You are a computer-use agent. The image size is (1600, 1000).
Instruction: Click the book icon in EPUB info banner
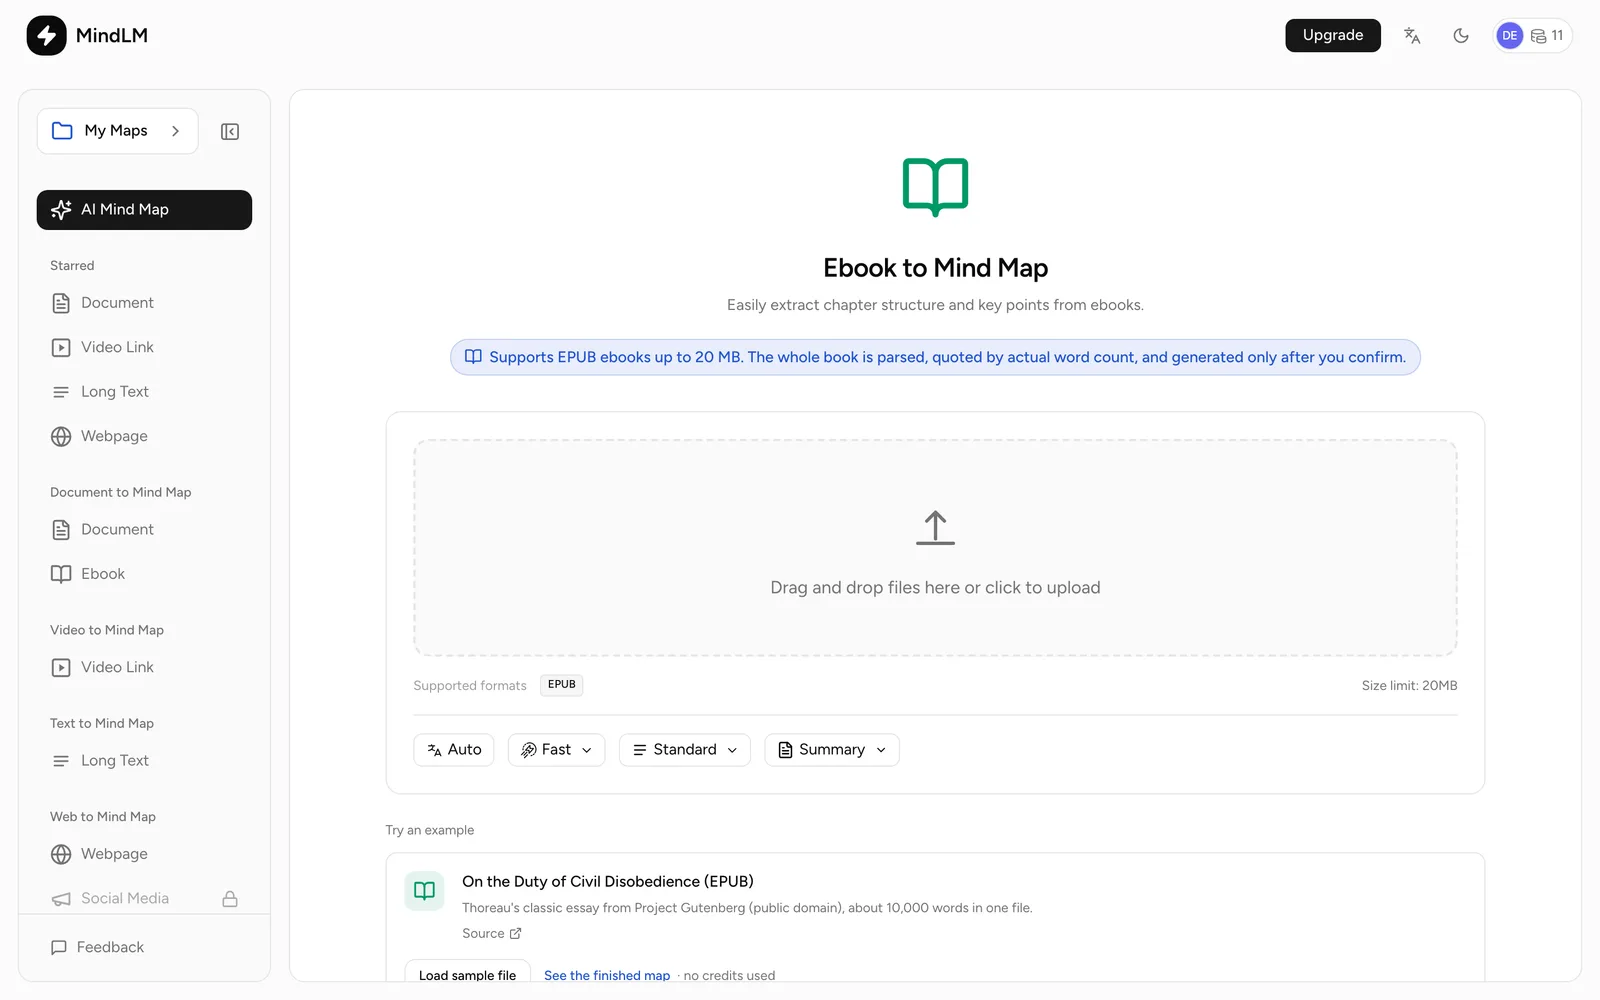coord(473,357)
